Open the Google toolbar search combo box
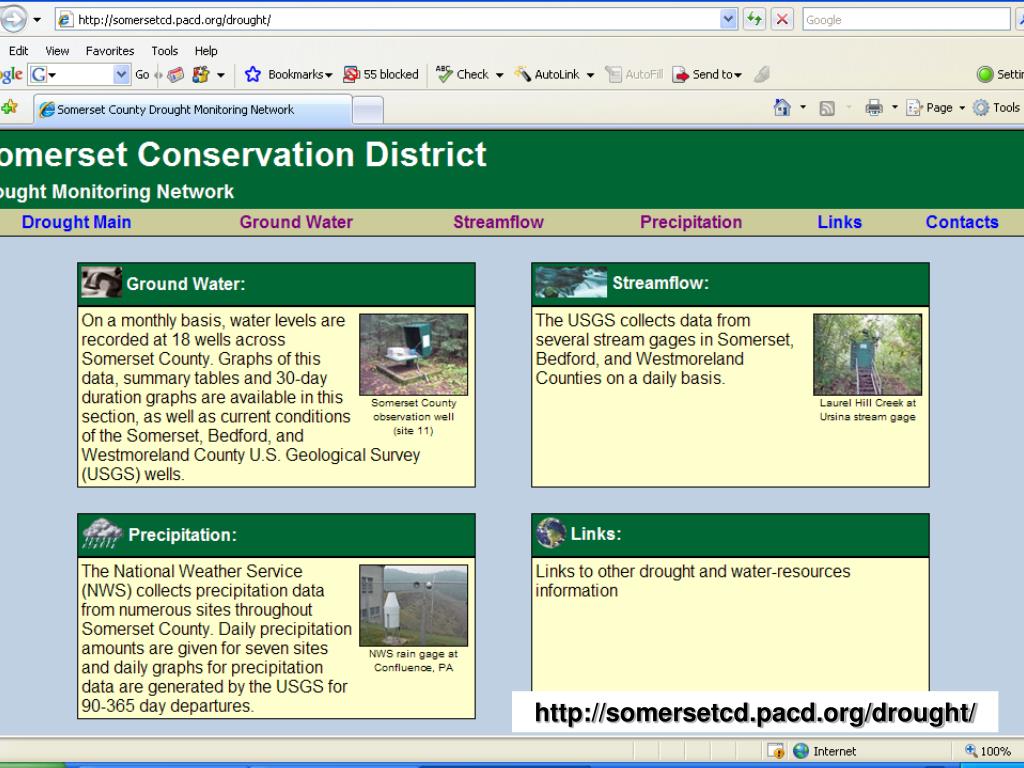The image size is (1024, 768). point(78,74)
